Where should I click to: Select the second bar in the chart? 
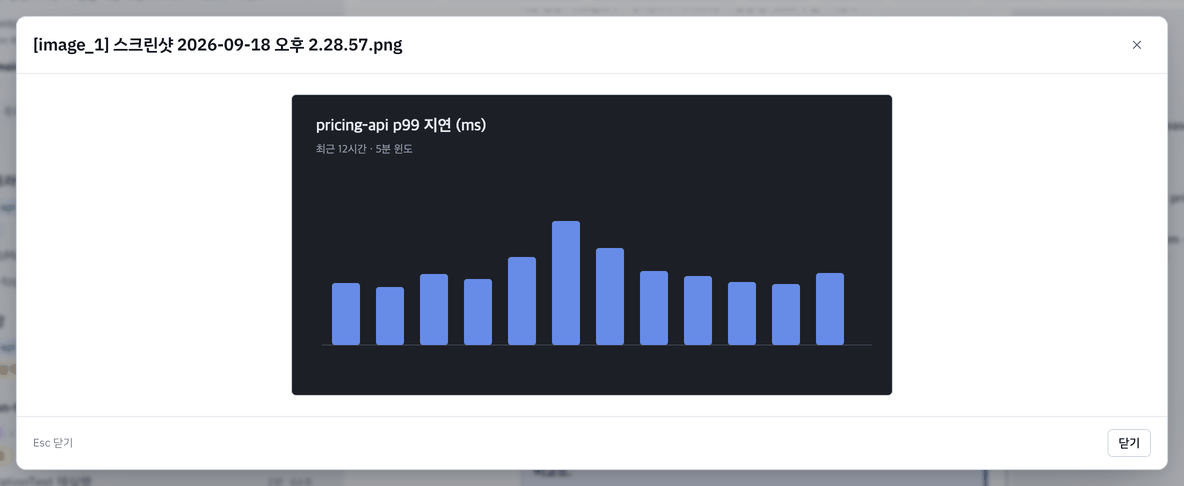[390, 316]
